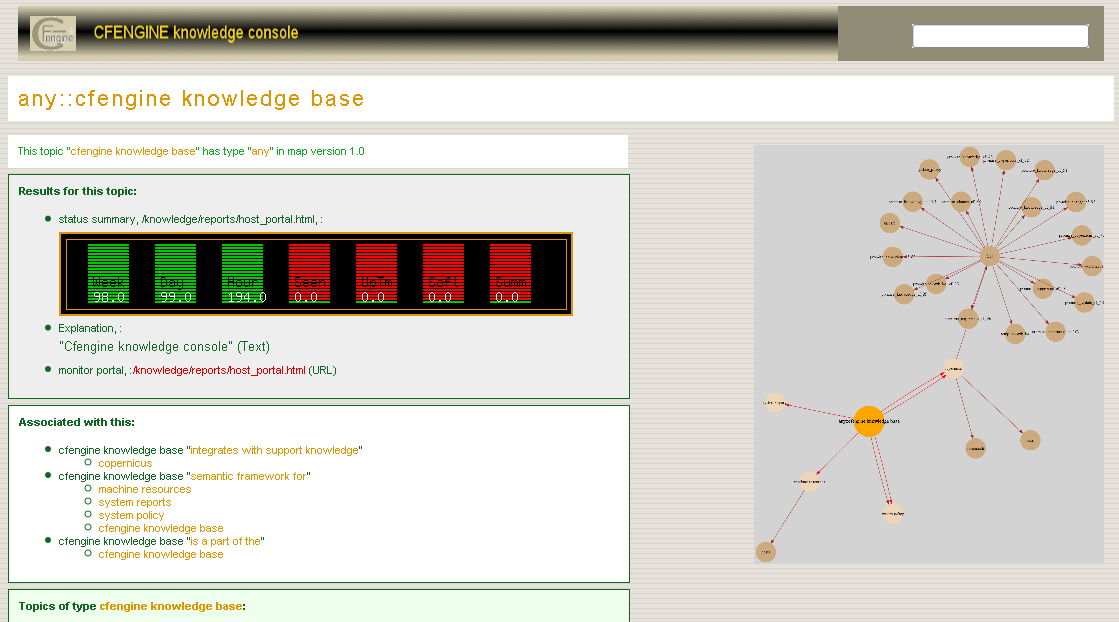
Task: Follow the machine resources link
Action: (144, 489)
